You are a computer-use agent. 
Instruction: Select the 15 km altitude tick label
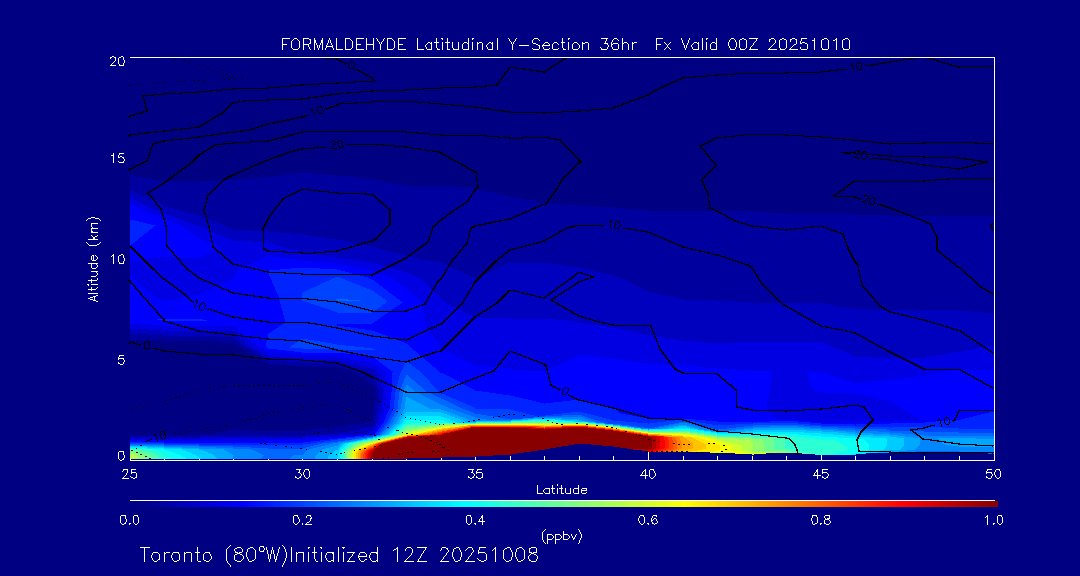116,159
